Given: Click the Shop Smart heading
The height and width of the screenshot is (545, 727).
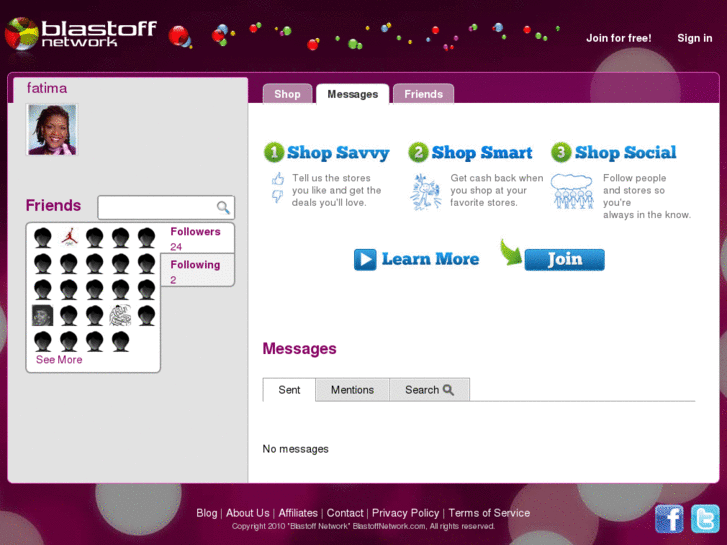Looking at the screenshot, I should [x=482, y=153].
